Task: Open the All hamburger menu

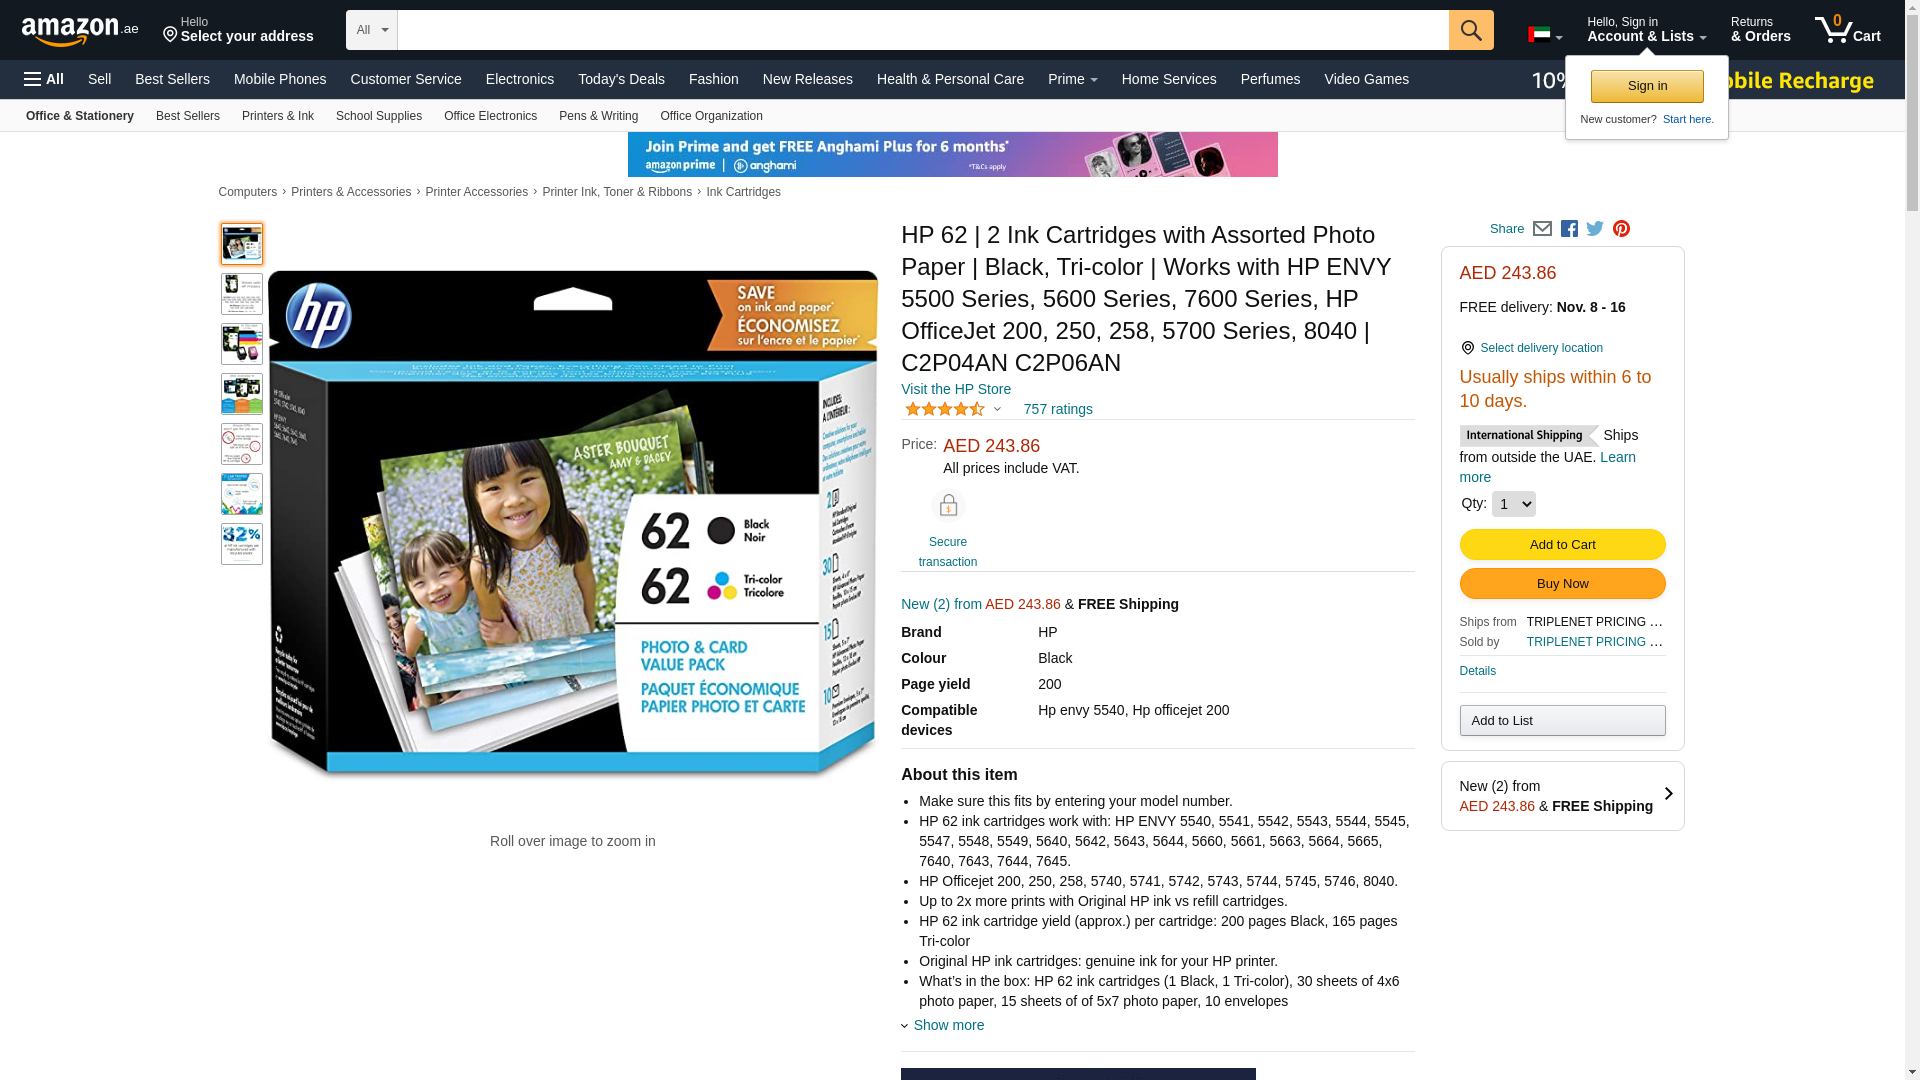Action: click(44, 79)
